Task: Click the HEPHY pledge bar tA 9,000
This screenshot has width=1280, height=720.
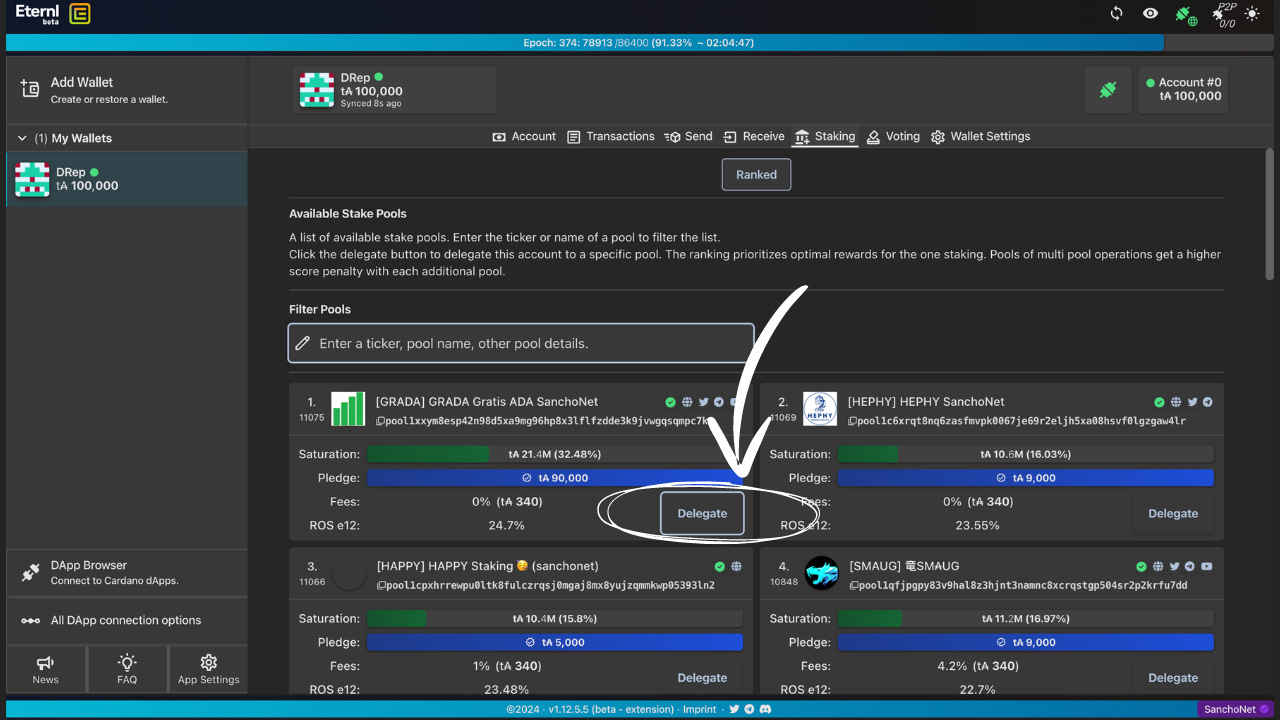Action: click(x=1026, y=478)
